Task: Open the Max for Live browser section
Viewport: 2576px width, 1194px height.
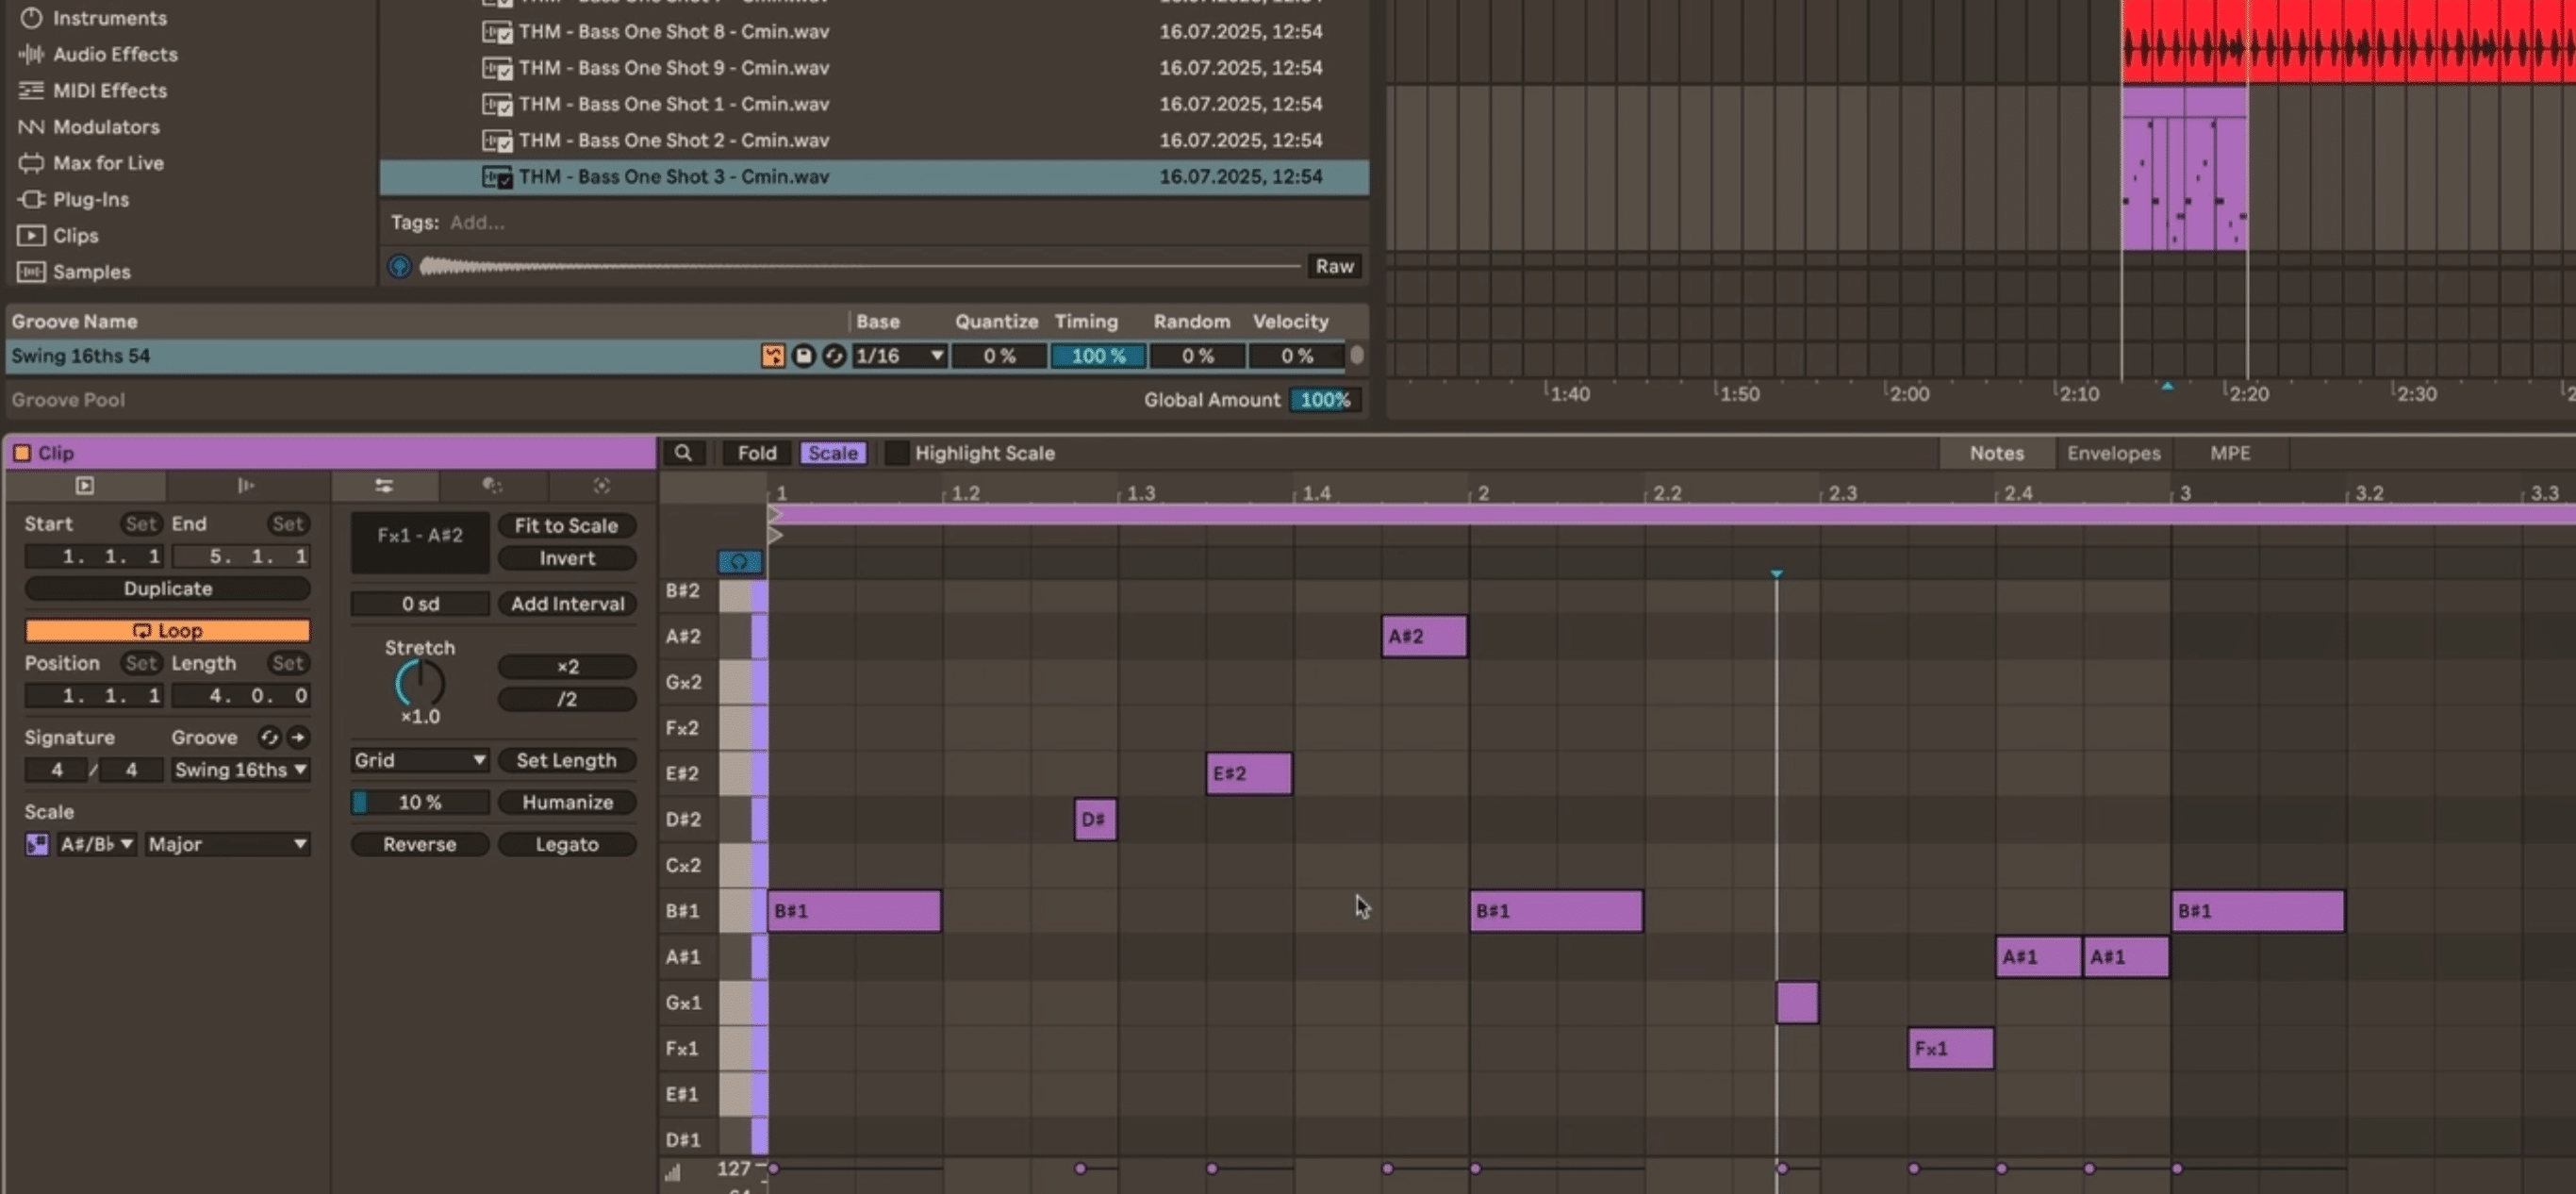Action: [x=110, y=163]
